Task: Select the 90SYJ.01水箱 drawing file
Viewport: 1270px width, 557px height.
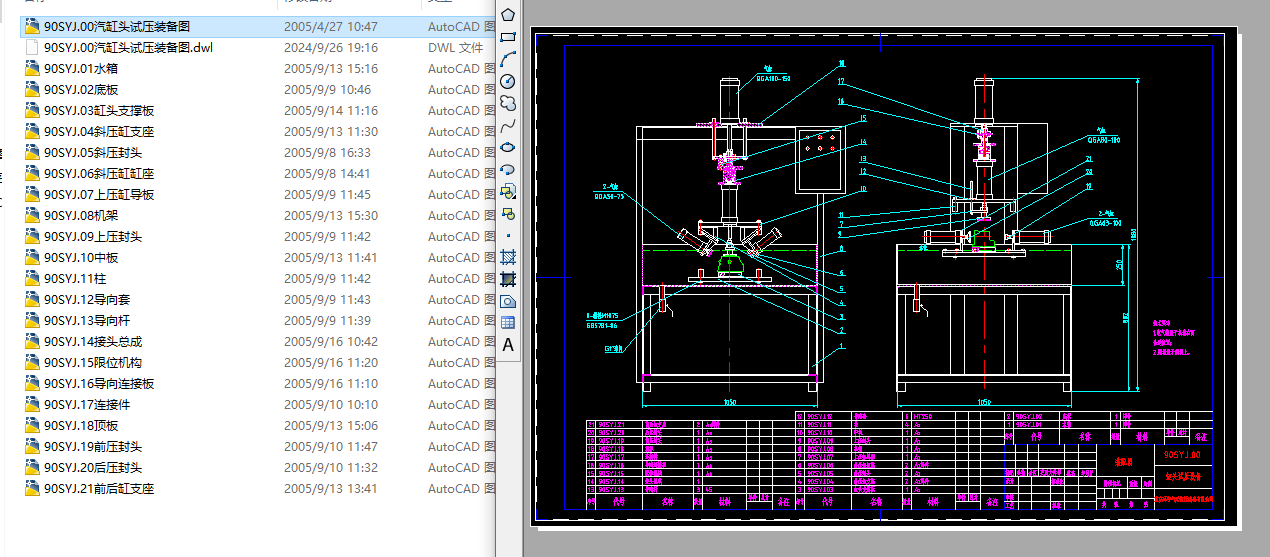Action: [x=81, y=69]
